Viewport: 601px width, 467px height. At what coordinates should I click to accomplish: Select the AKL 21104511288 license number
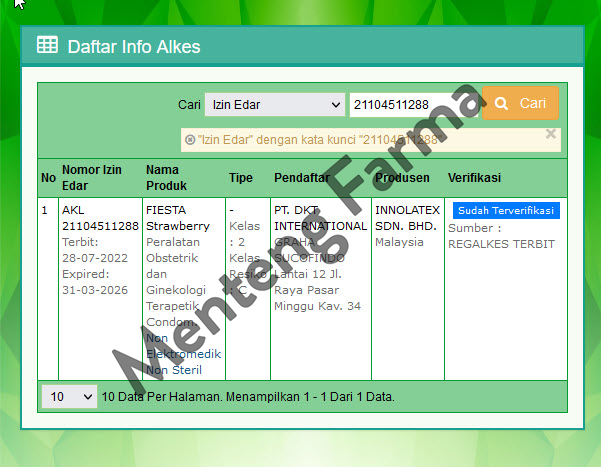click(x=100, y=219)
